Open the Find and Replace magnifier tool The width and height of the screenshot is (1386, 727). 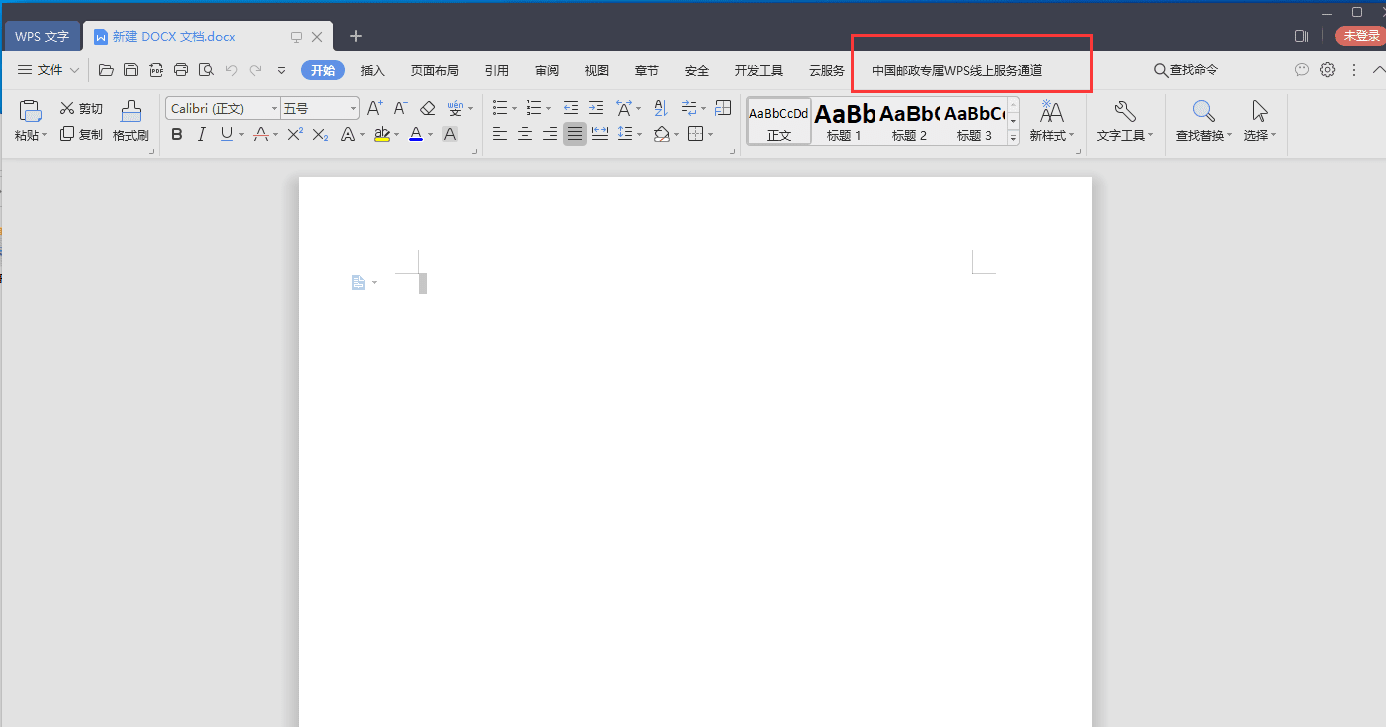(1204, 121)
